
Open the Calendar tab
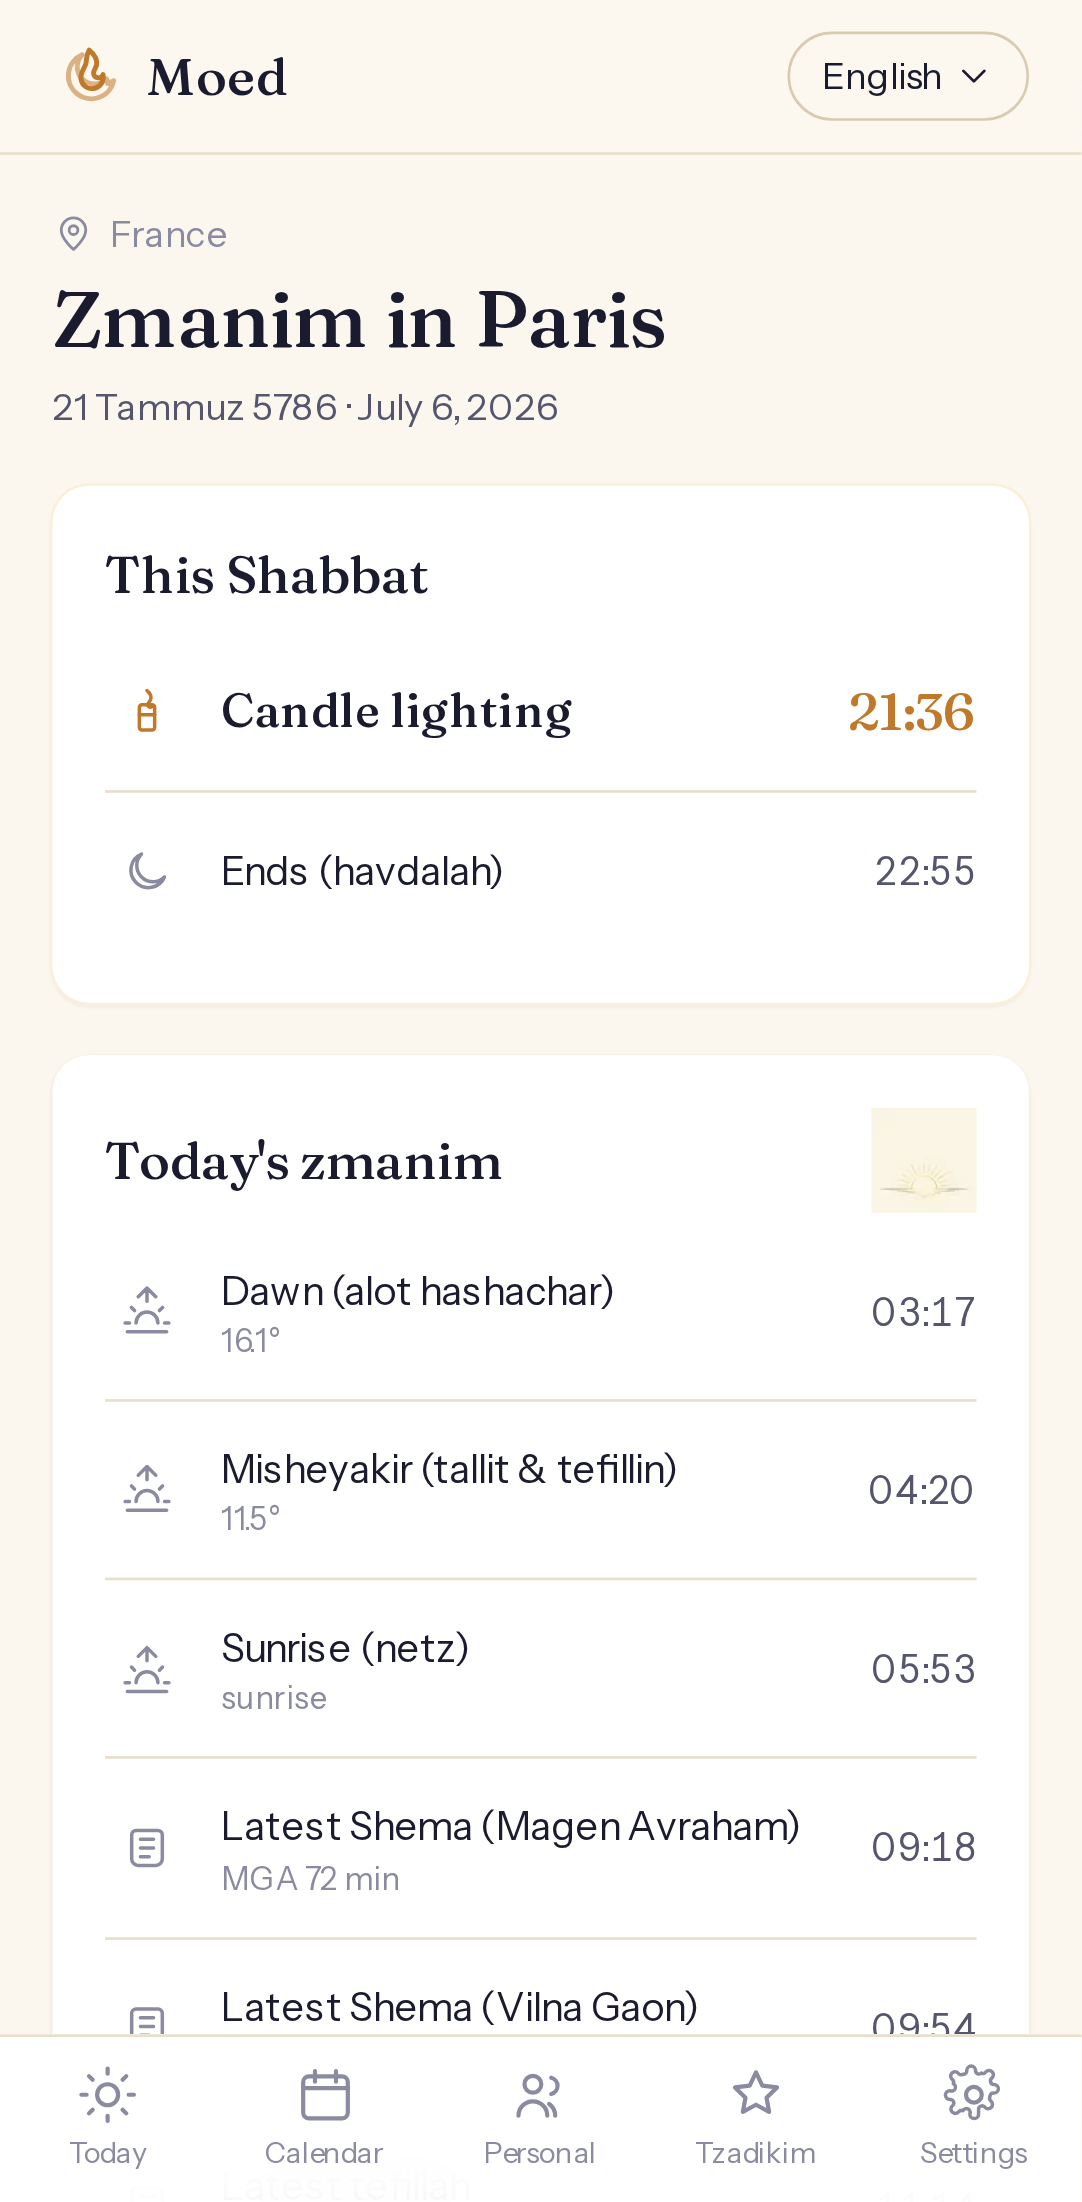(x=324, y=2116)
